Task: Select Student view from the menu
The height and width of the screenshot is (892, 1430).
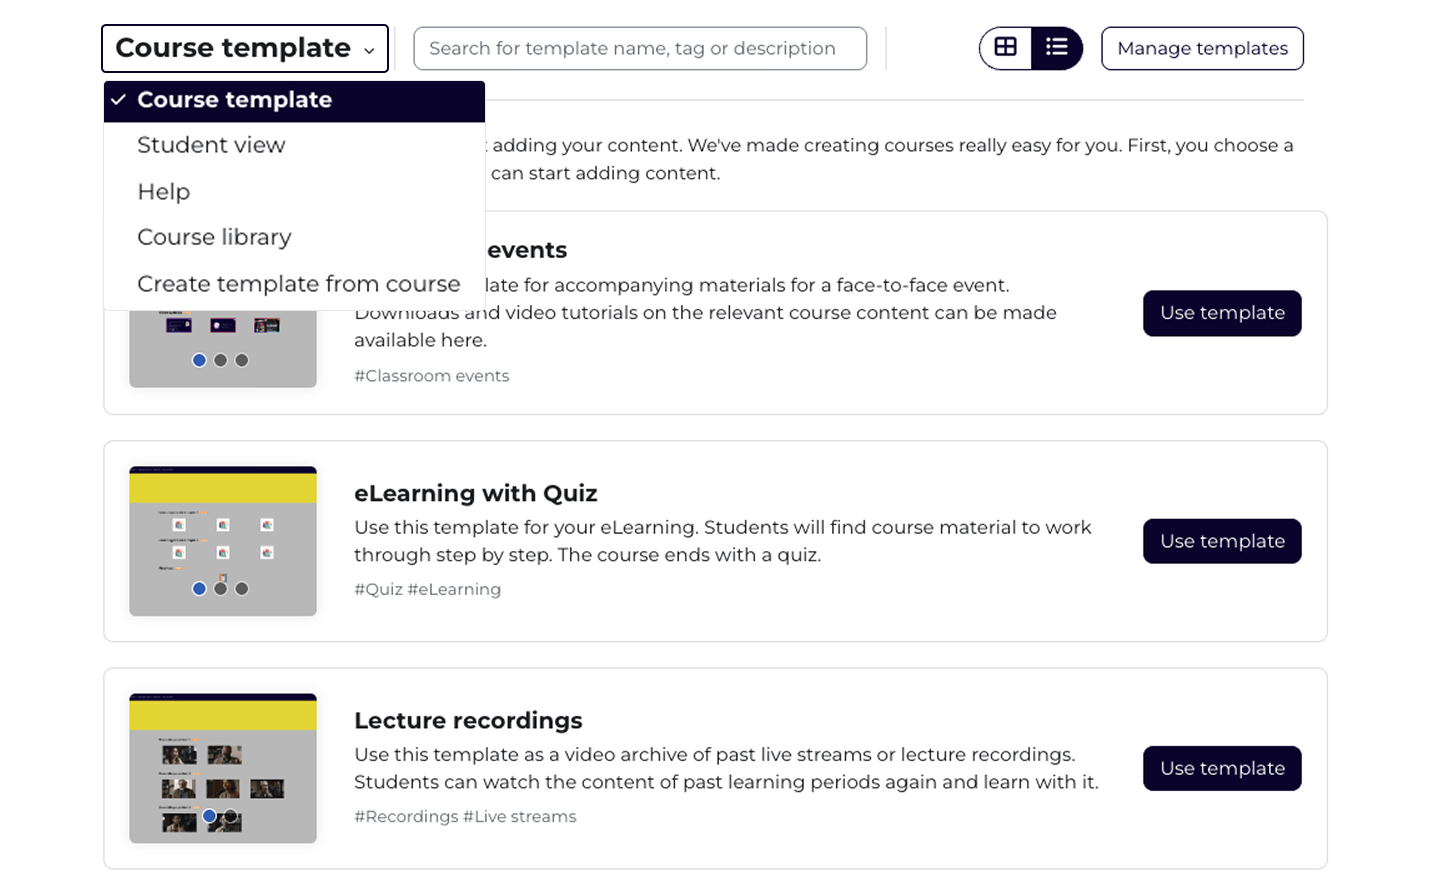Action: 211,145
